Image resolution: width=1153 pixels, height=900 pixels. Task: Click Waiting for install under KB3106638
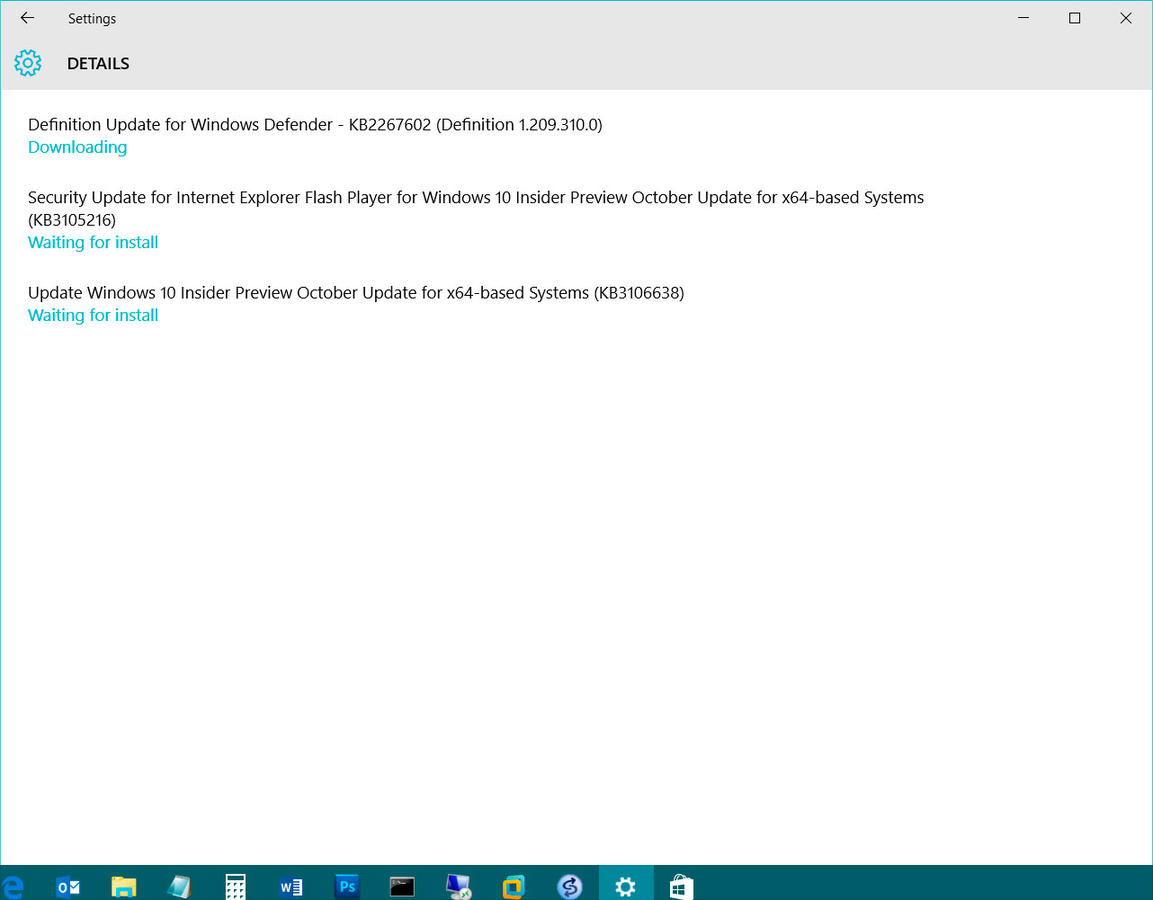[93, 315]
